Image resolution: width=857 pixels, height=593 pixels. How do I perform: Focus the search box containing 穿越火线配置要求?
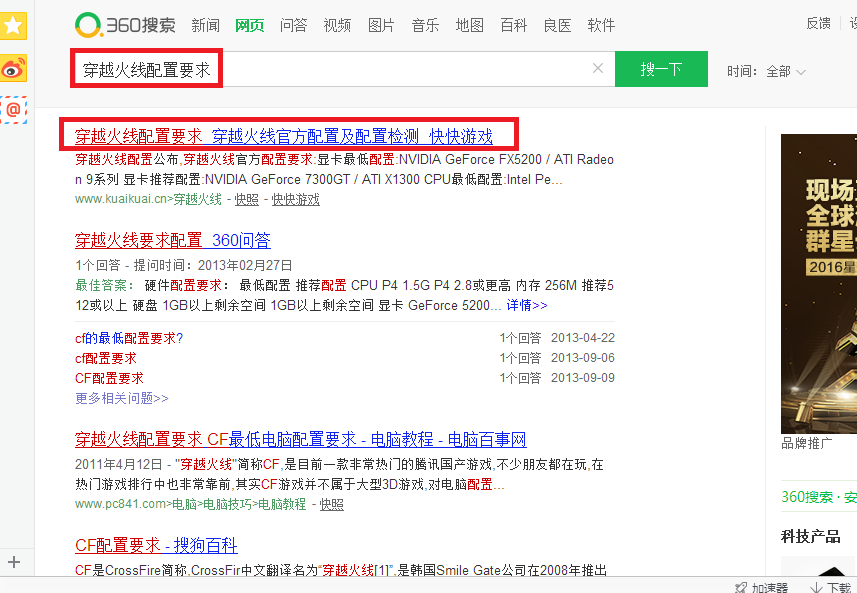pyautogui.click(x=342, y=69)
